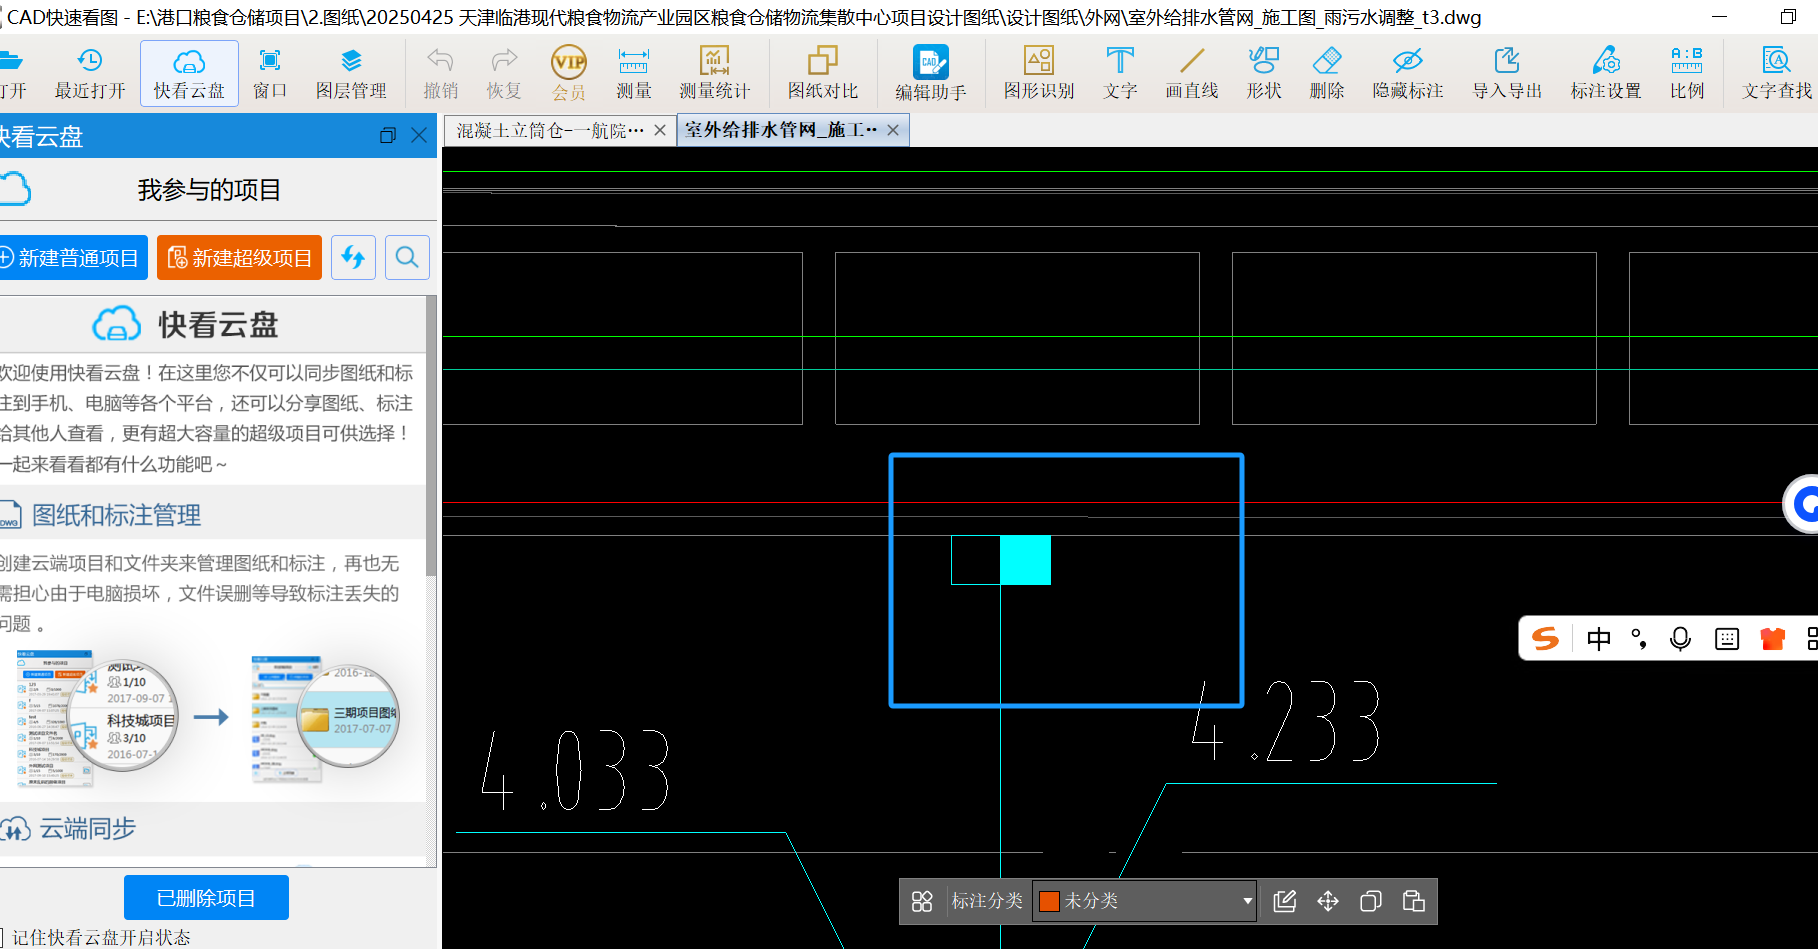Click 新建超级项目 button
This screenshot has width=1818, height=949.
tap(239, 258)
